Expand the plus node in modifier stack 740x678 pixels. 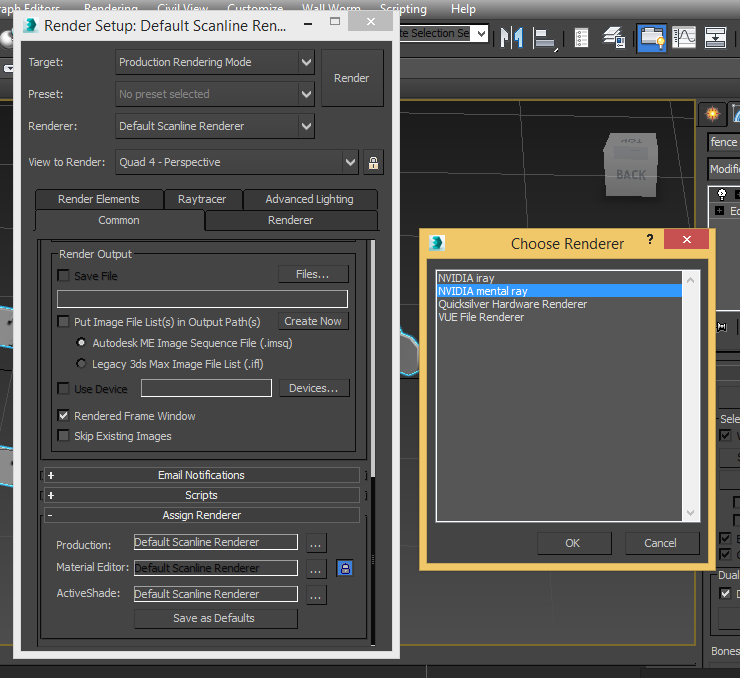click(x=719, y=211)
